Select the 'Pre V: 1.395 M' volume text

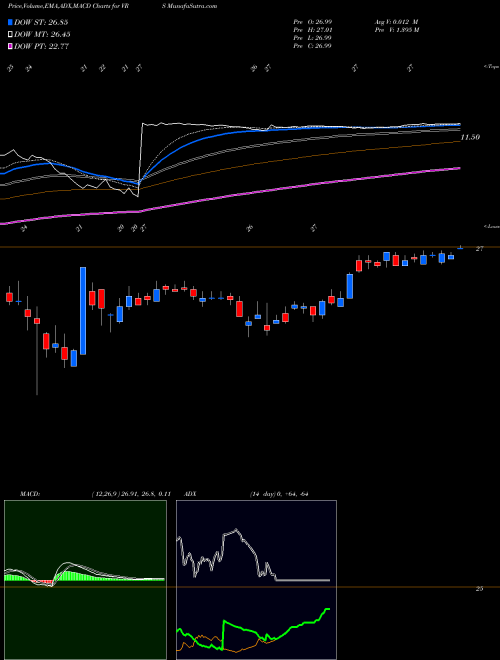pyautogui.click(x=396, y=30)
